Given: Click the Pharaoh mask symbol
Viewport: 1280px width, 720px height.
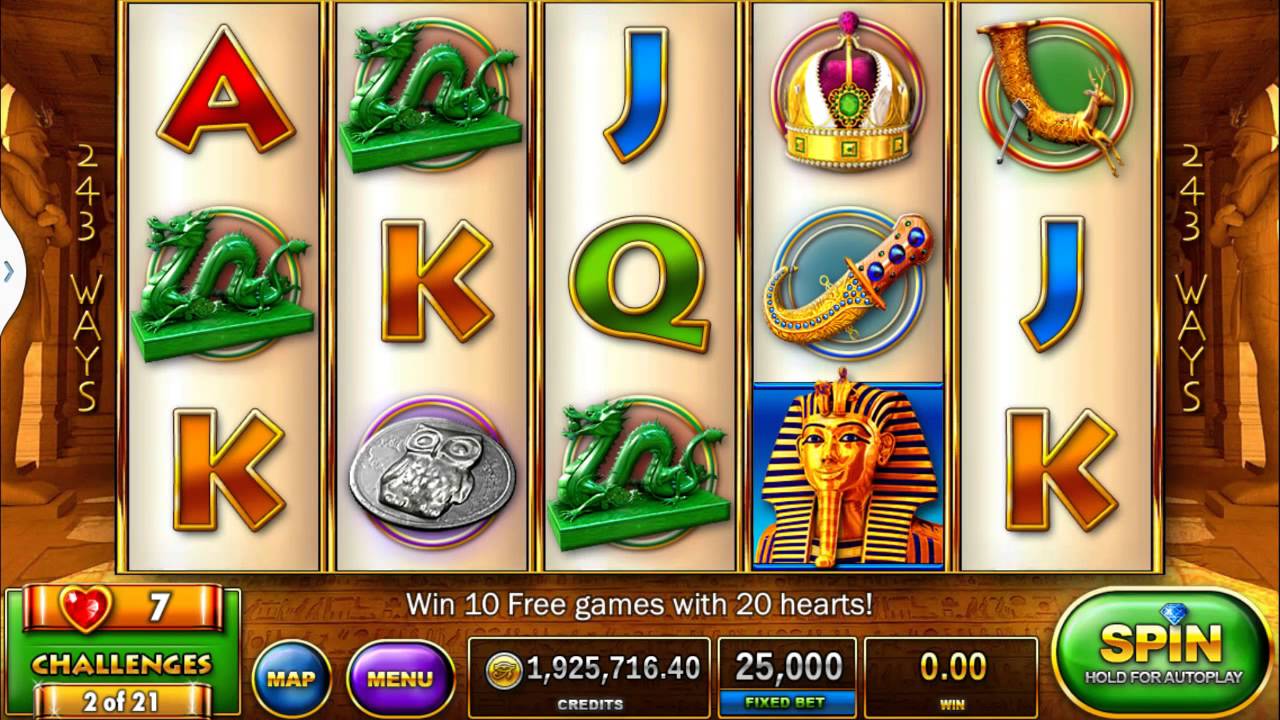Looking at the screenshot, I should pyautogui.click(x=848, y=474).
